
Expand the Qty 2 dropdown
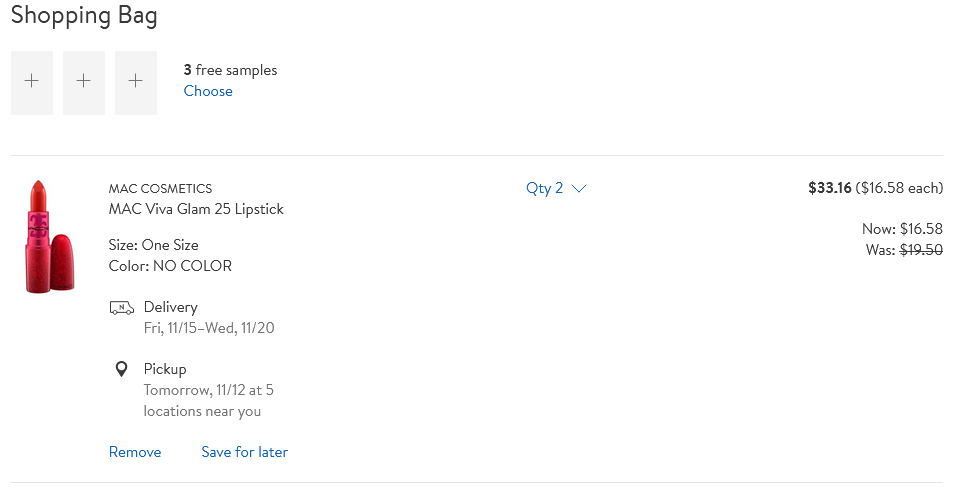point(556,188)
